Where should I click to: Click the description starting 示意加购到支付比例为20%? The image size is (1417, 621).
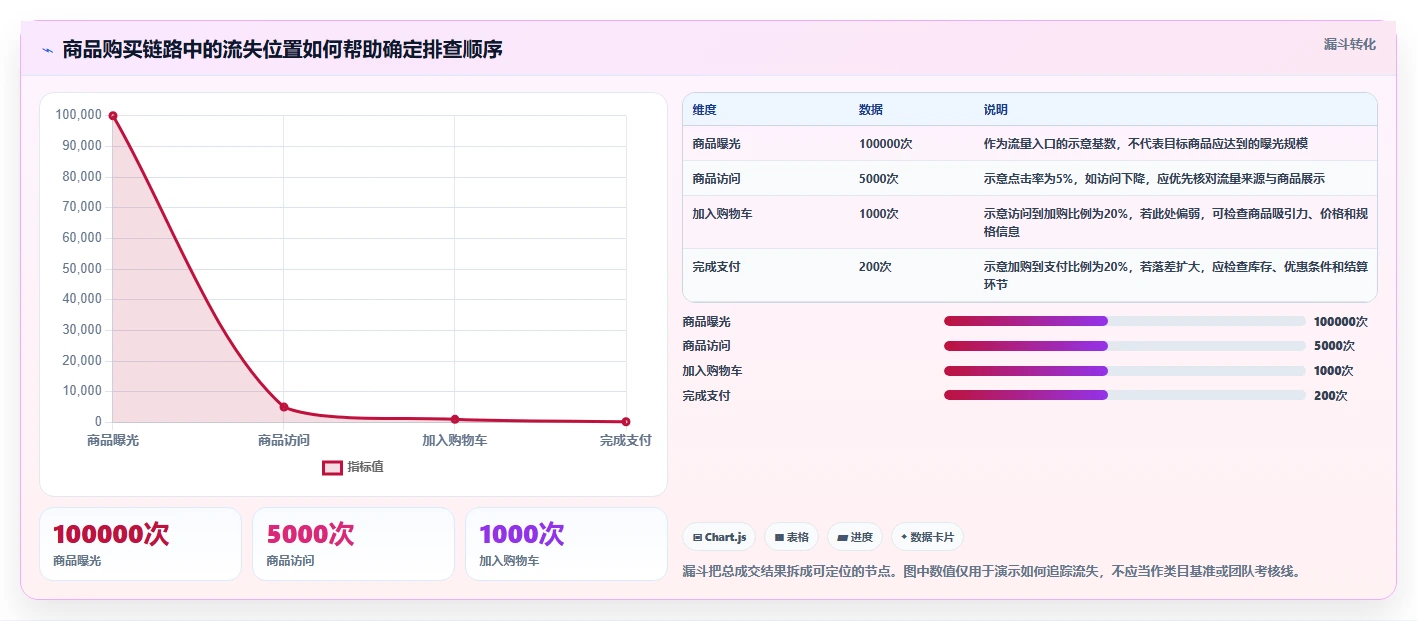1175,276
